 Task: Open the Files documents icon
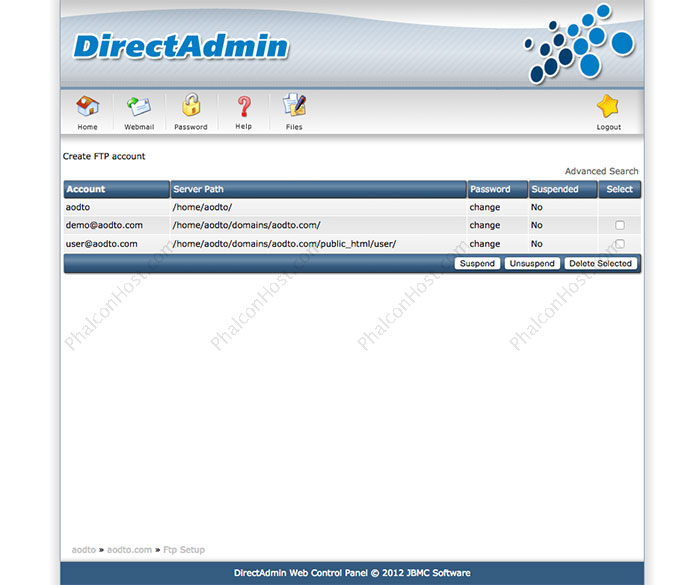[294, 106]
